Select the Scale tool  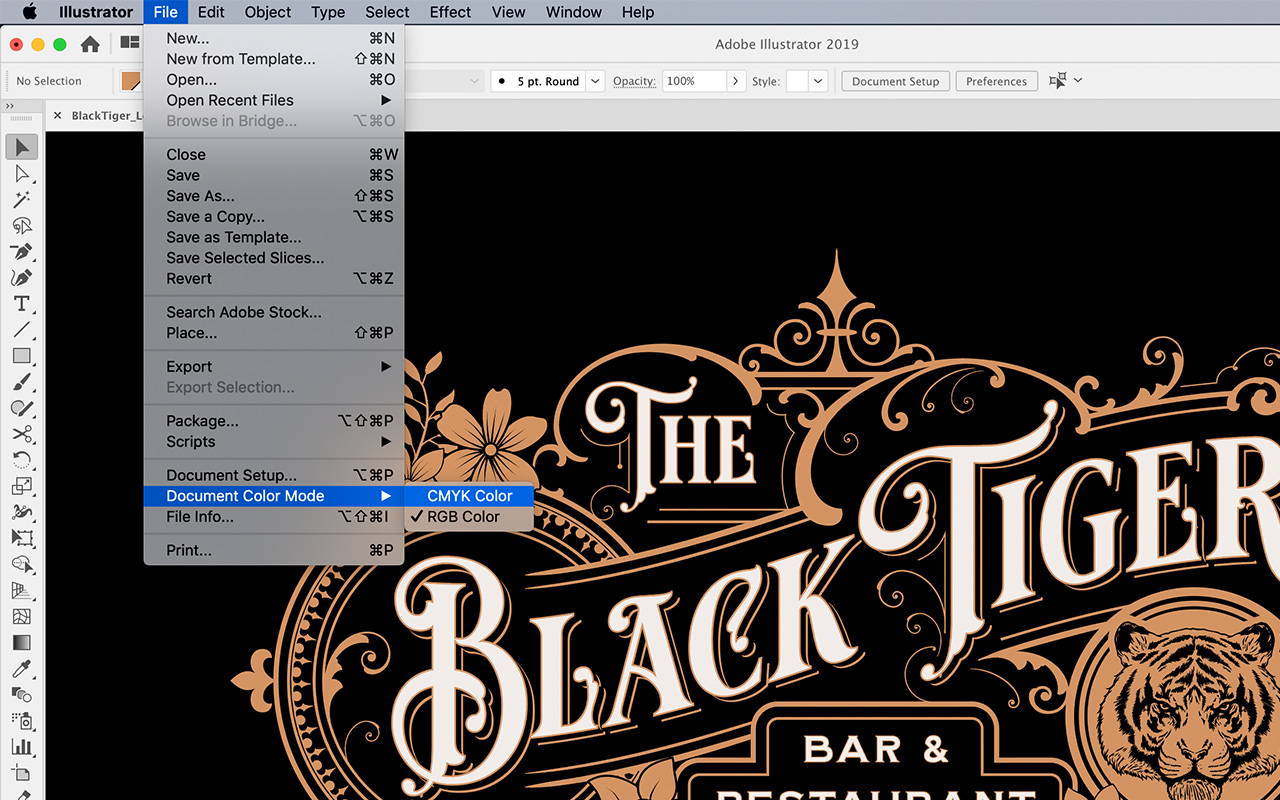tap(22, 486)
